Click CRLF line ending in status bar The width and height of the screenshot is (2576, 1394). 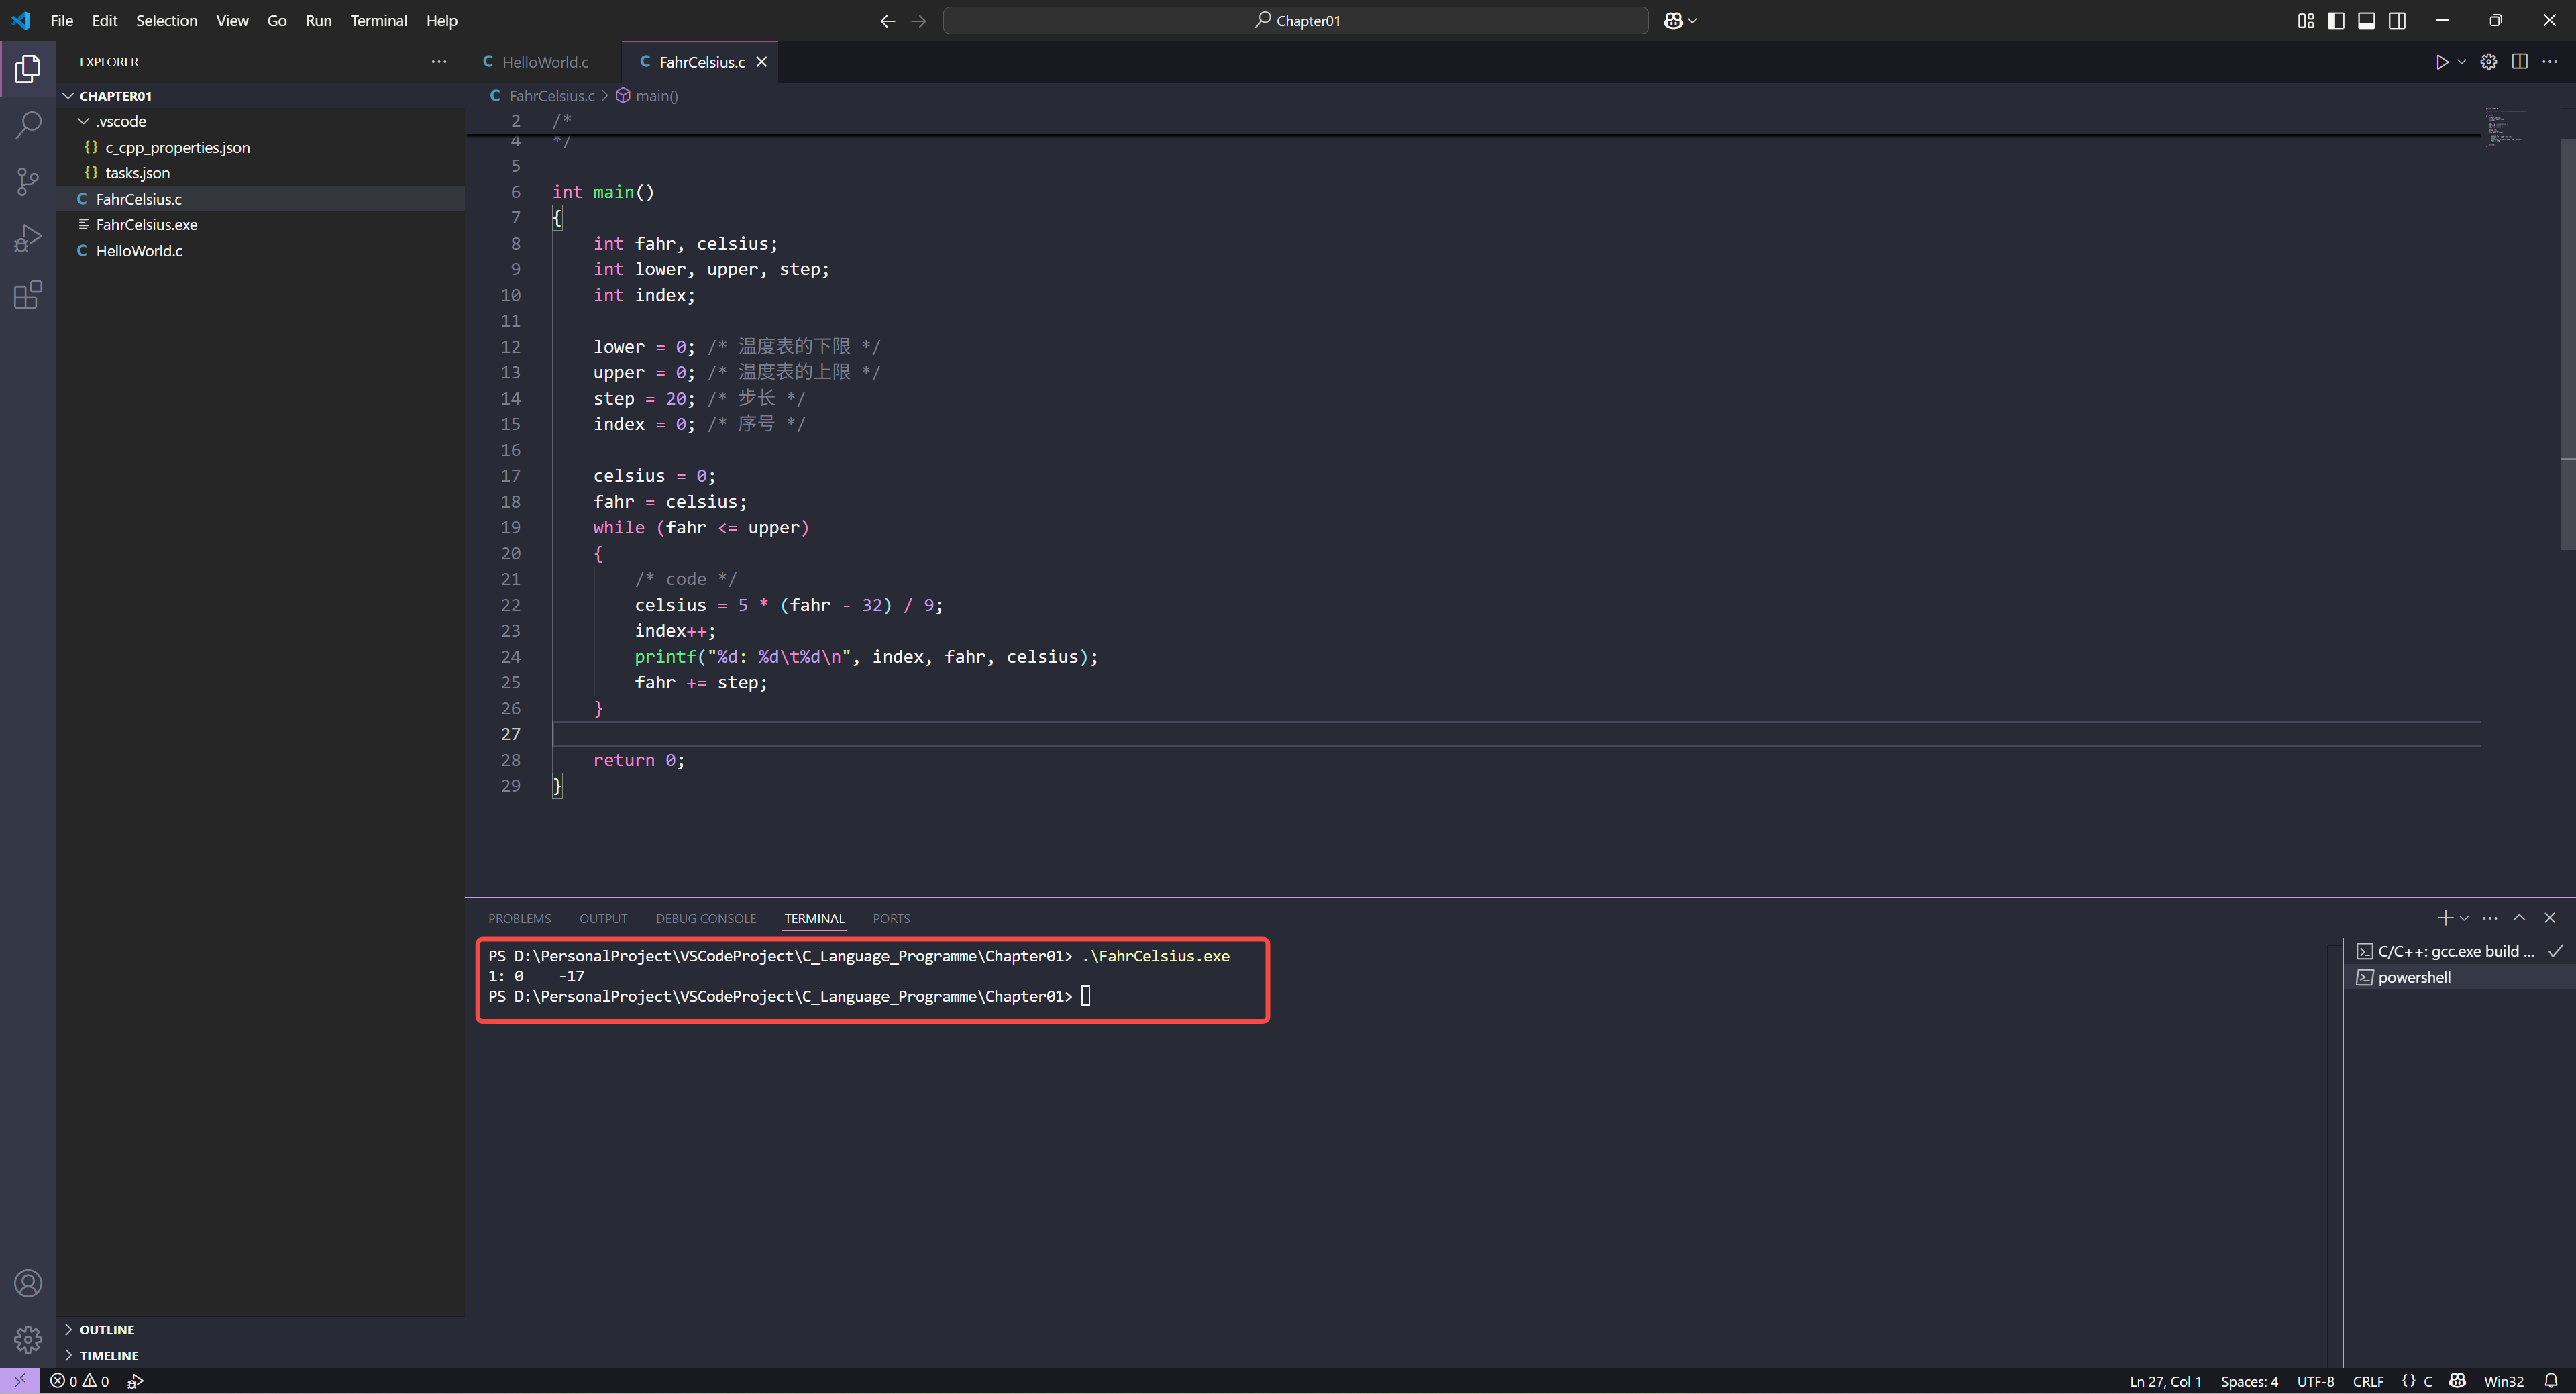[2367, 1381]
